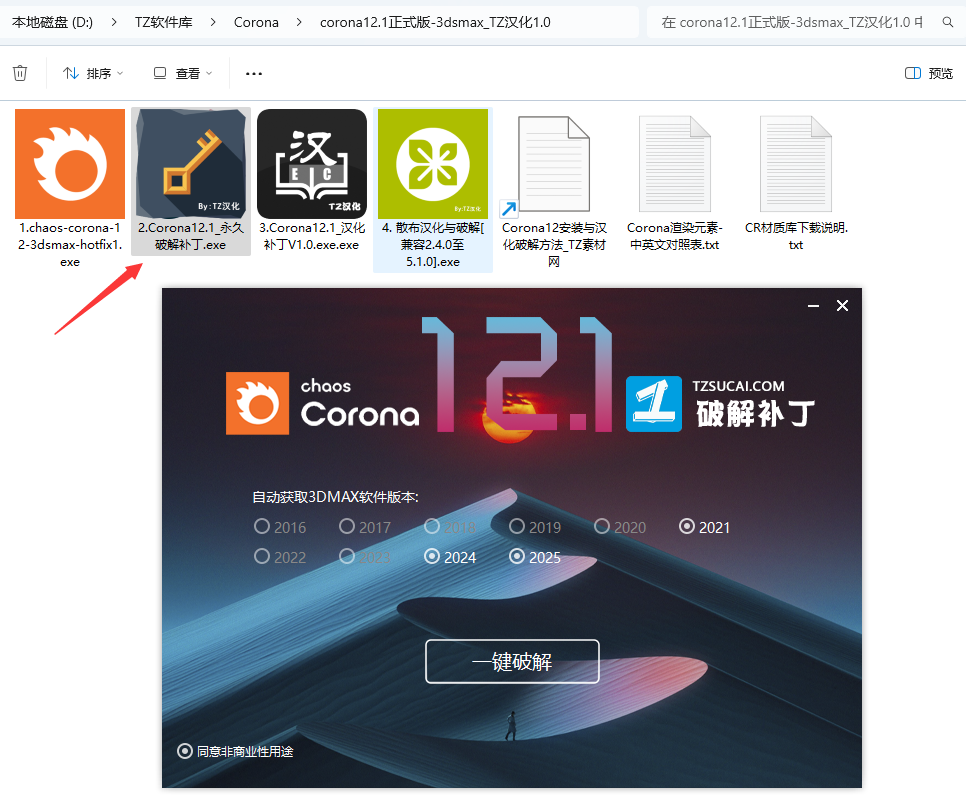Select the 4. 散布汉化与破解 green exe icon
This screenshot has width=966, height=804.
pyautogui.click(x=433, y=164)
